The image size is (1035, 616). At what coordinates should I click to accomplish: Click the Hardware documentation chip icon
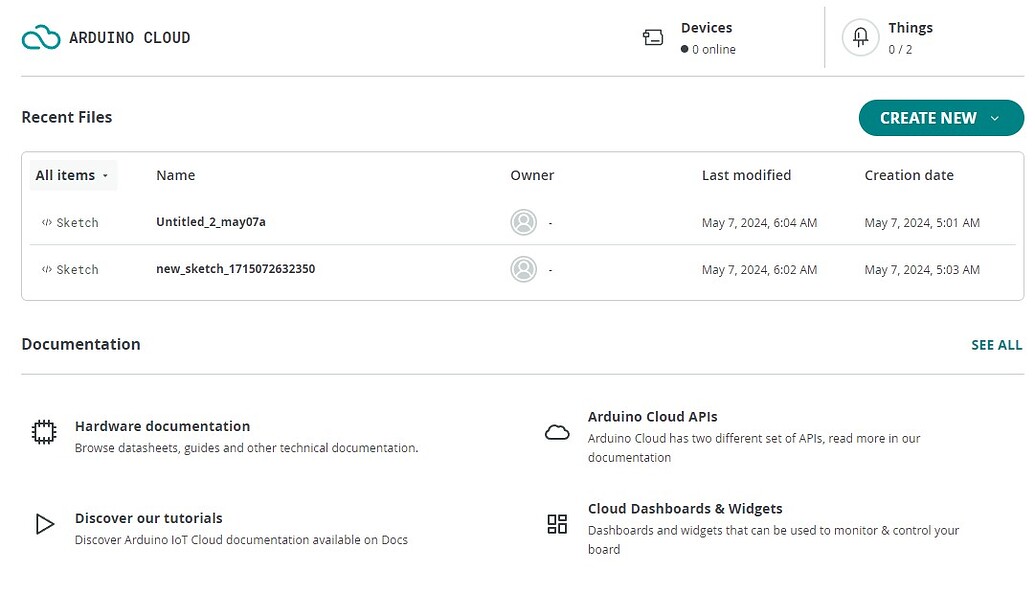(44, 432)
